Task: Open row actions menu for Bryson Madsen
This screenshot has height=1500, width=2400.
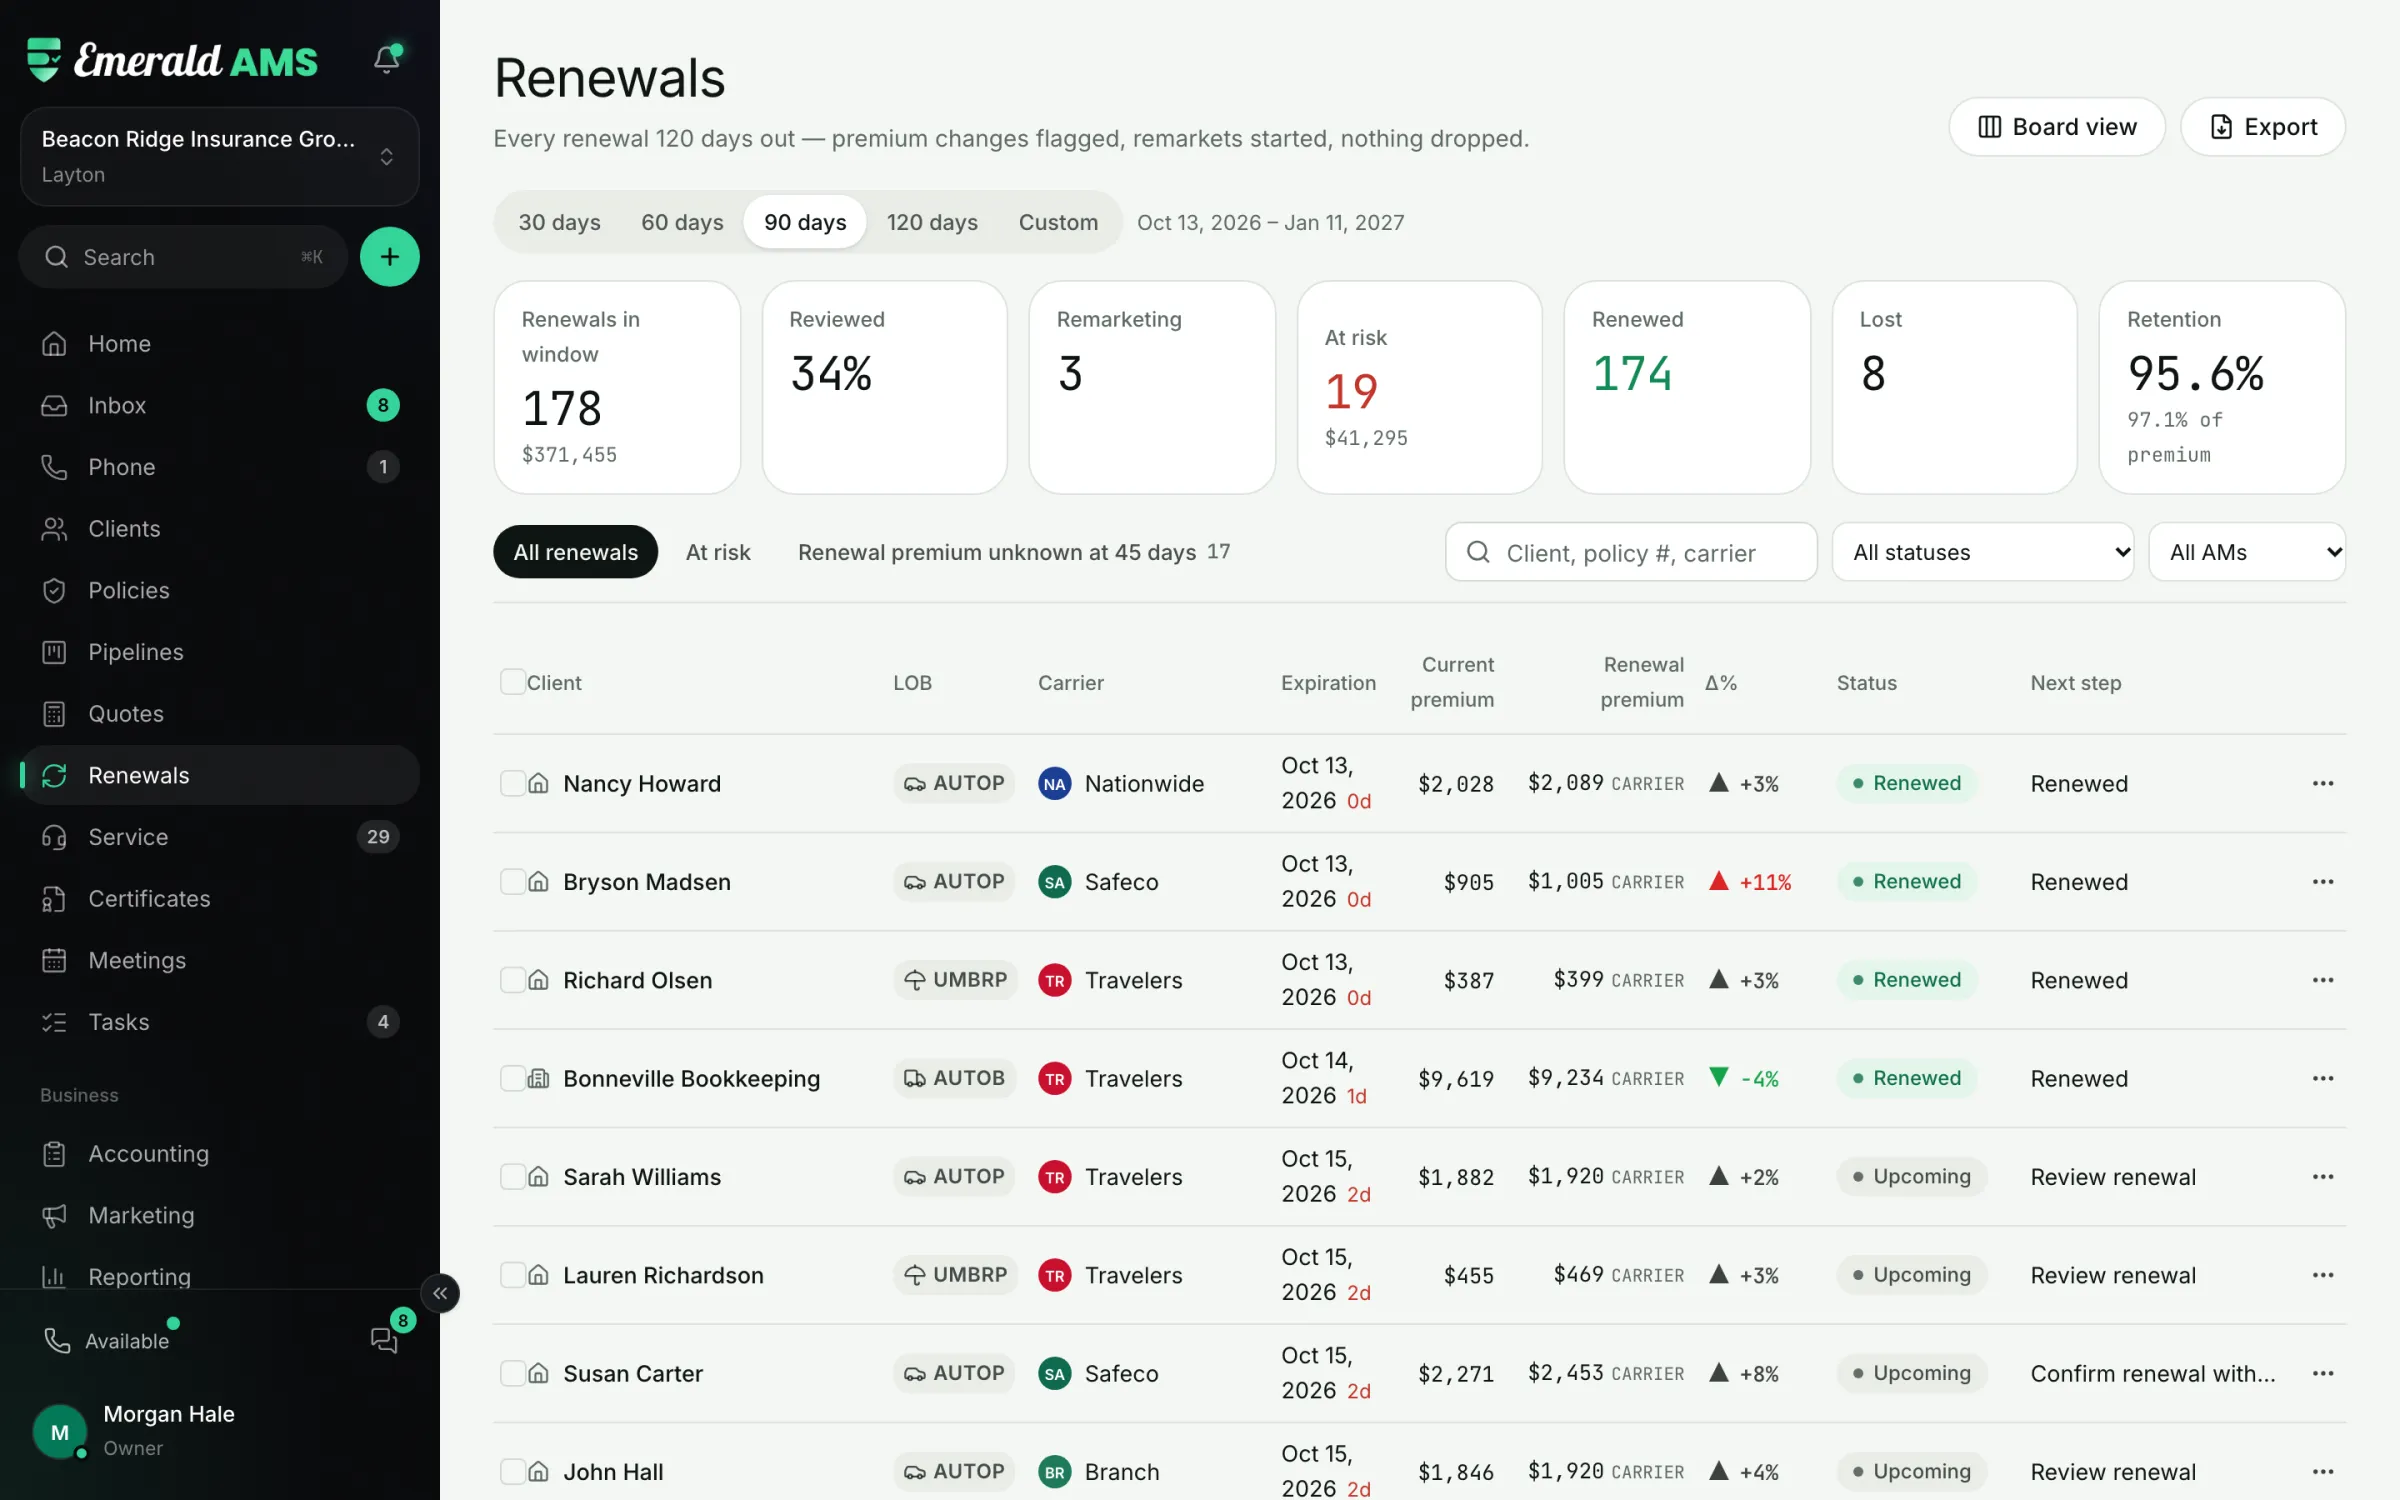Action: (x=2322, y=881)
